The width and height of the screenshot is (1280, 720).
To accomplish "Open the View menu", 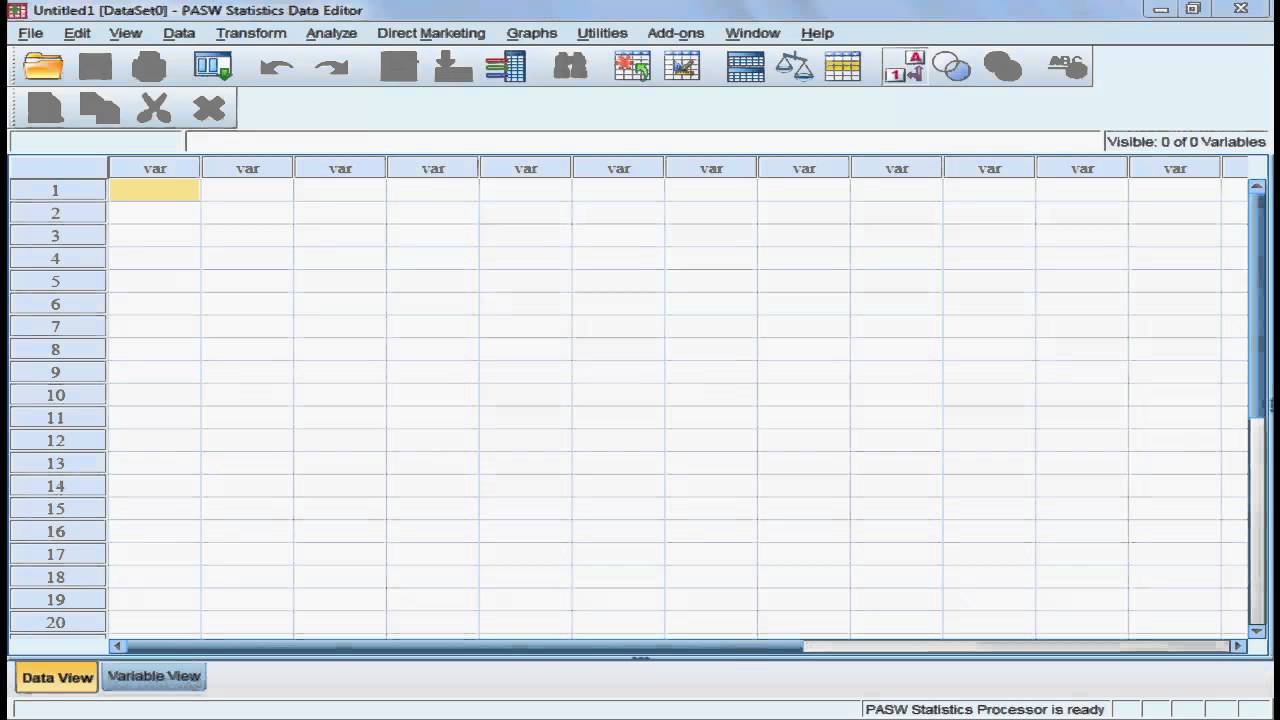I will pyautogui.click(x=125, y=33).
